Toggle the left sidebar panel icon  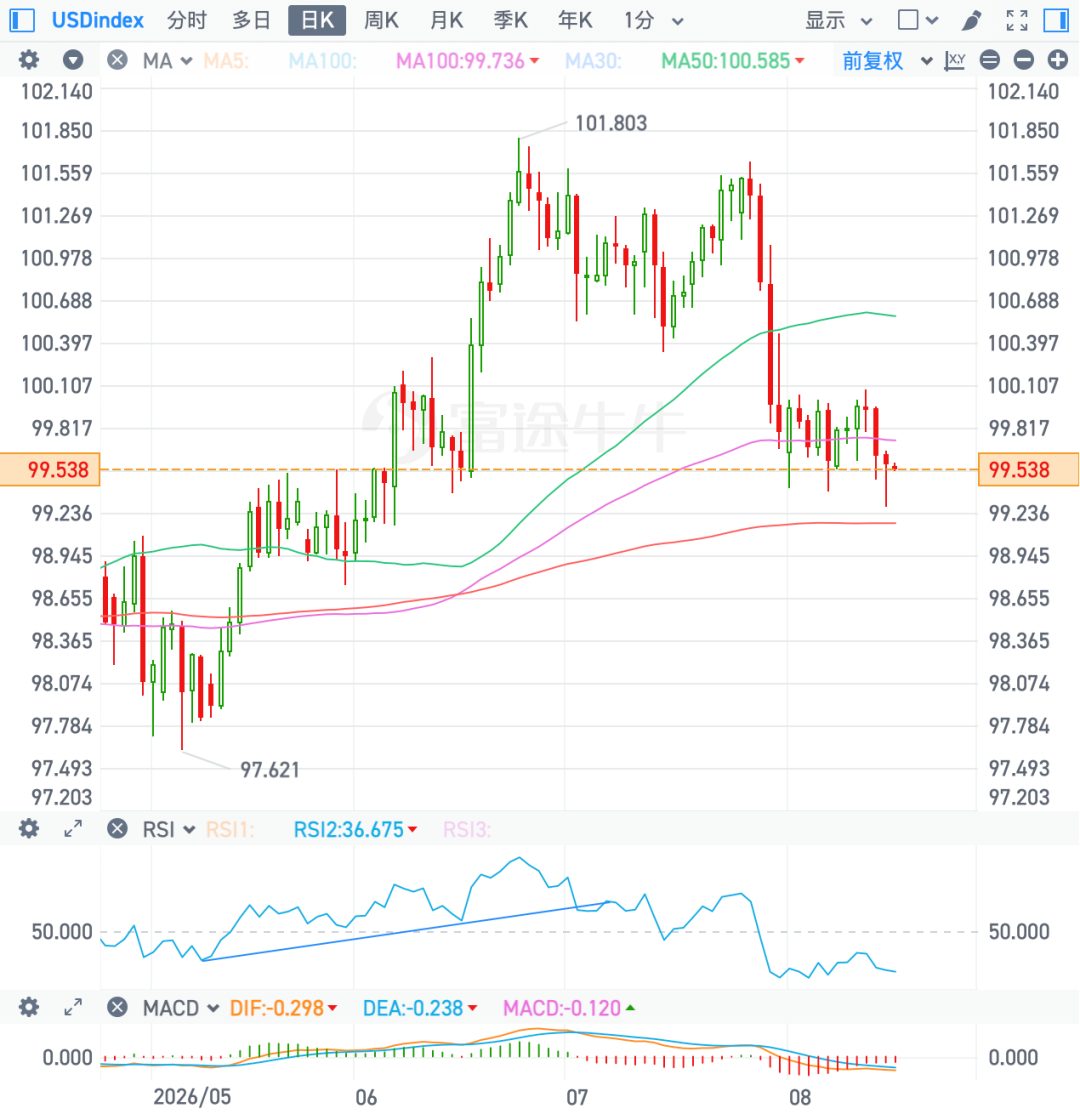pyautogui.click(x=21, y=20)
